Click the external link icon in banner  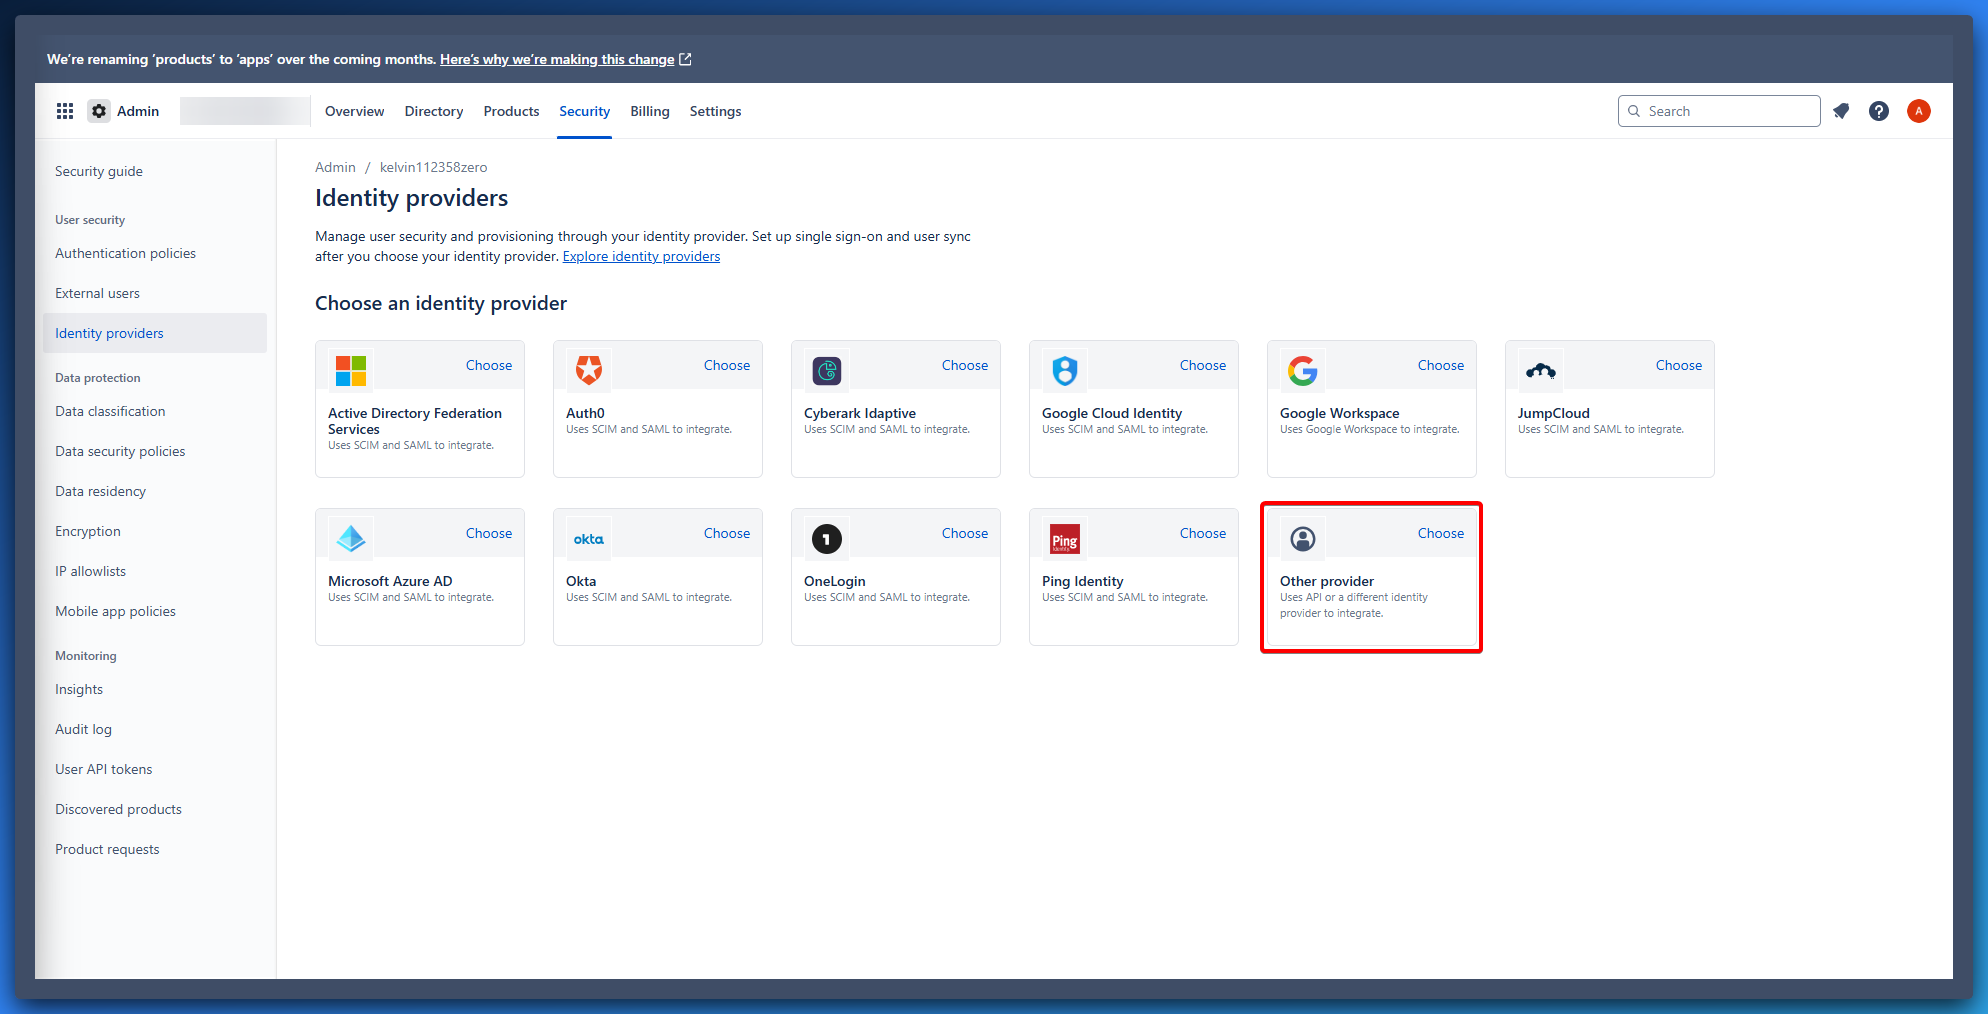685,59
